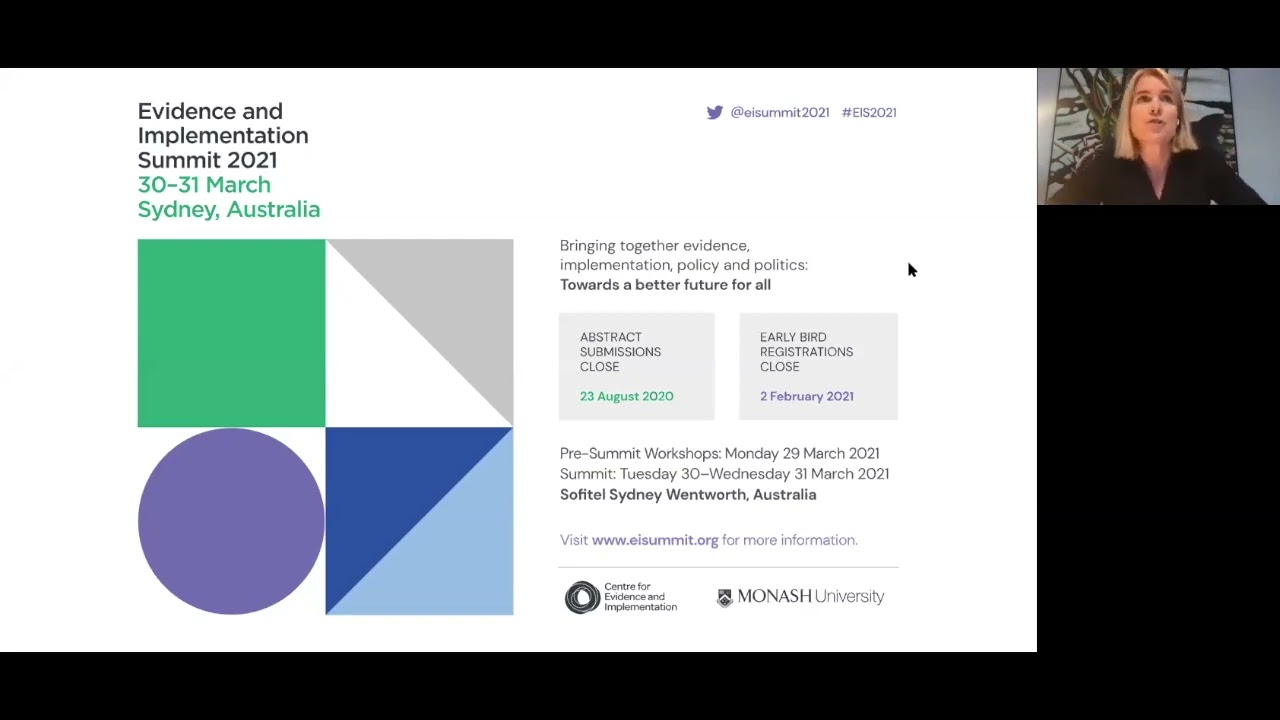Open the @eisummit2021 Twitter handle
Viewport: 1280px width, 720px height.
tap(780, 113)
